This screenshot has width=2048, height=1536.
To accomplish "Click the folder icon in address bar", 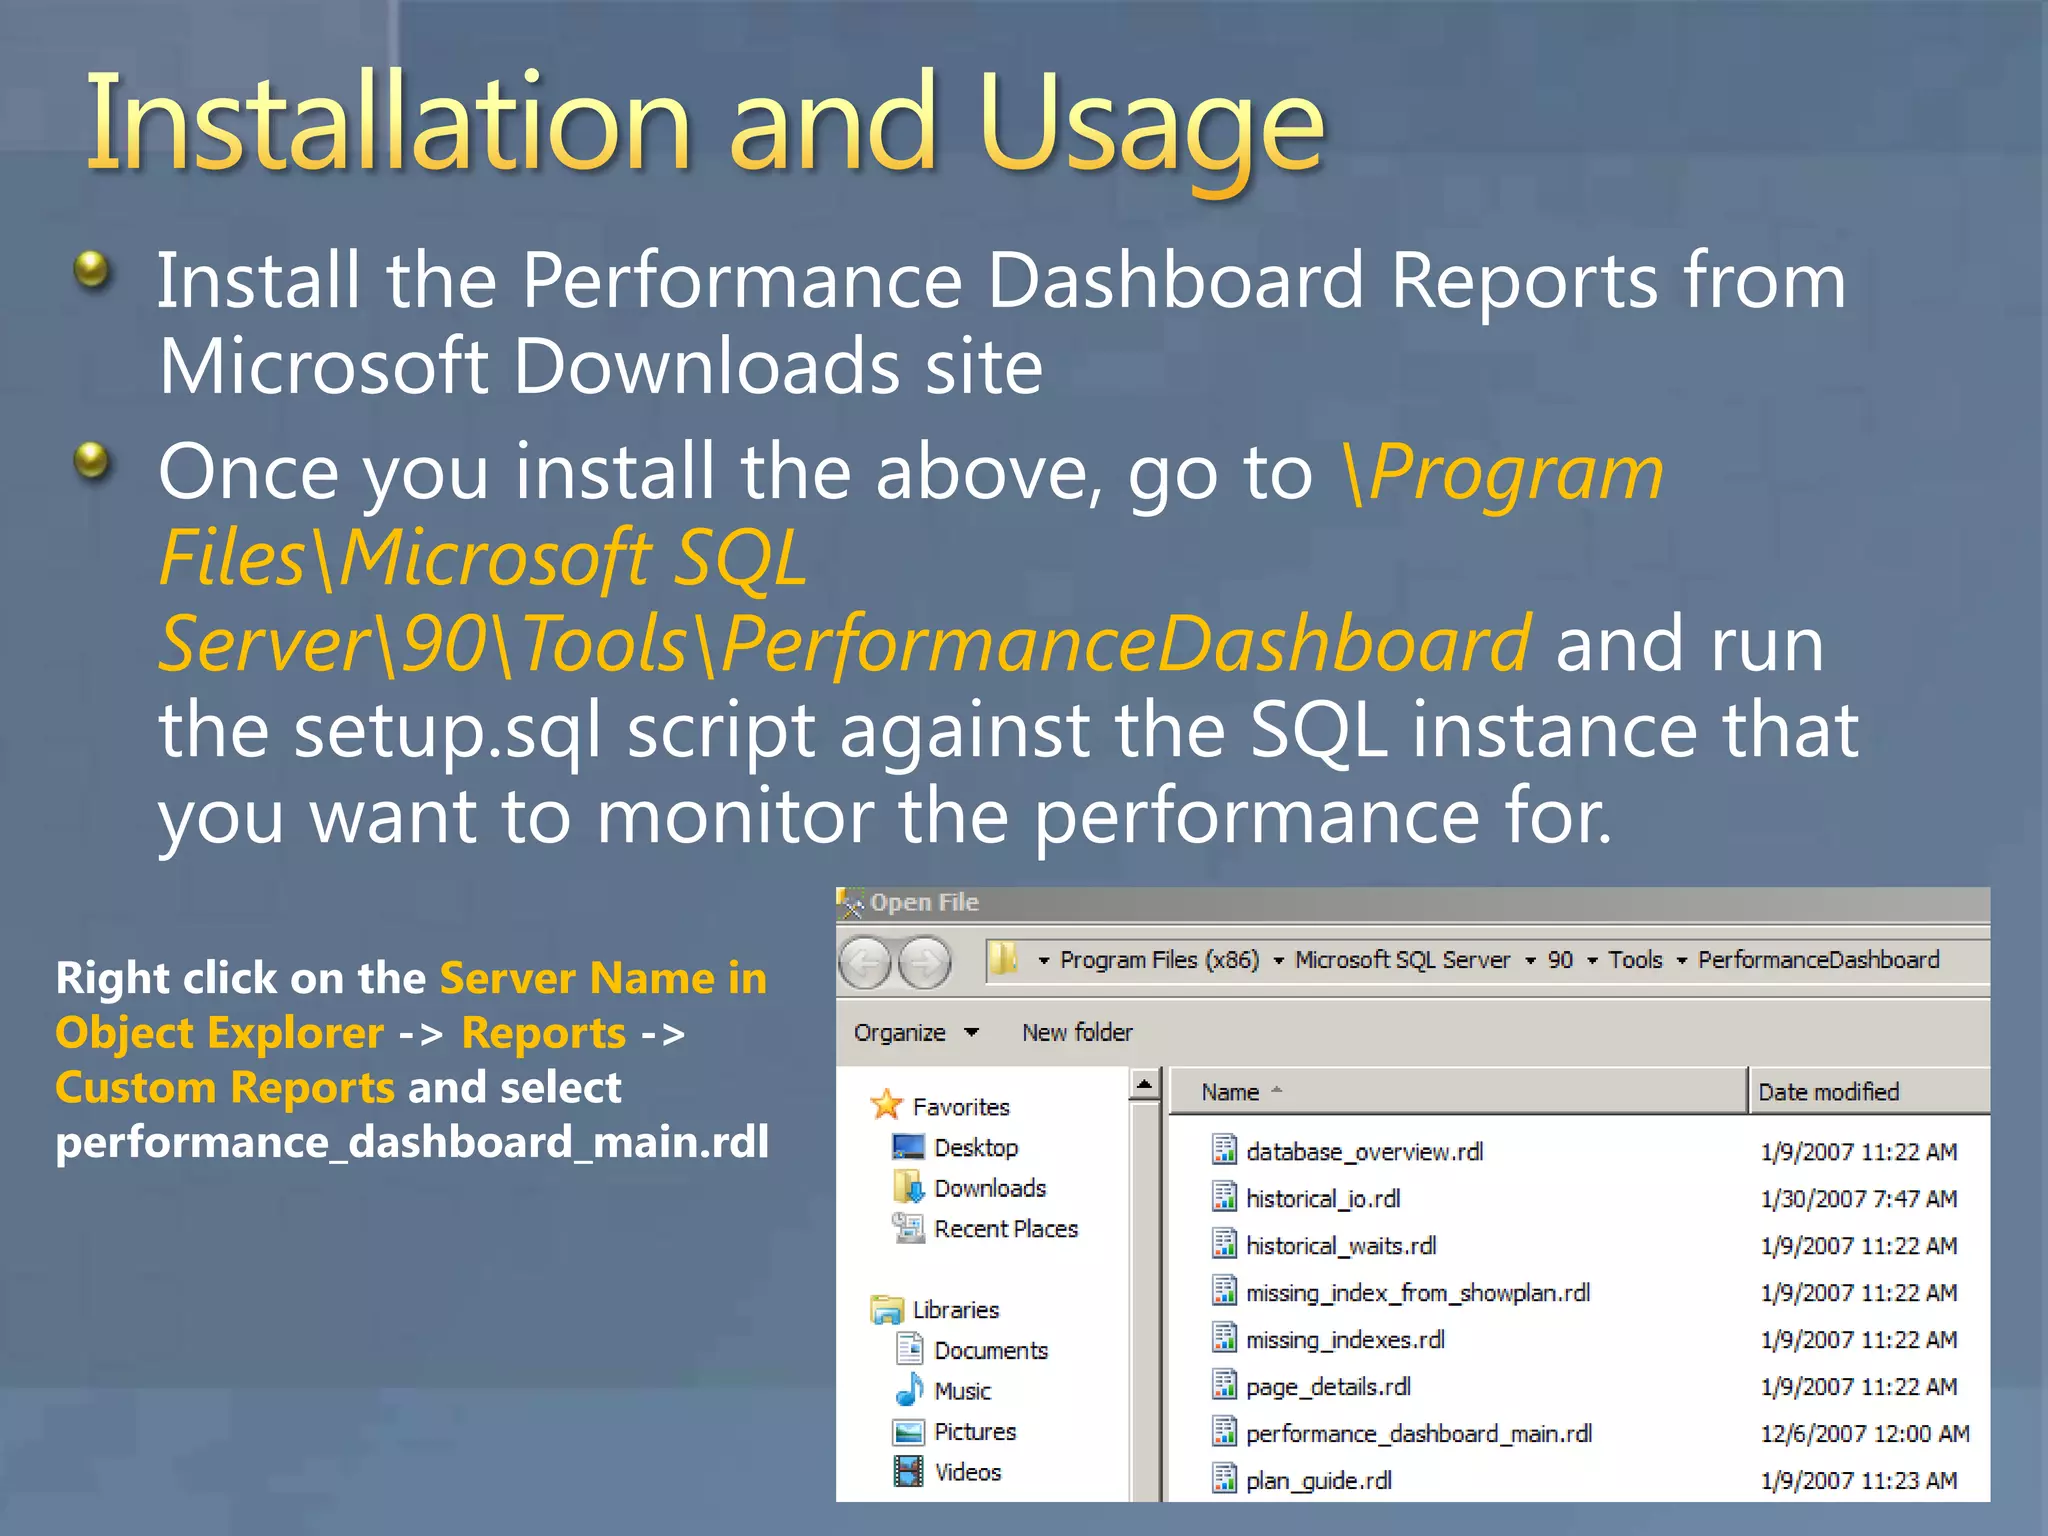I will point(1003,959).
